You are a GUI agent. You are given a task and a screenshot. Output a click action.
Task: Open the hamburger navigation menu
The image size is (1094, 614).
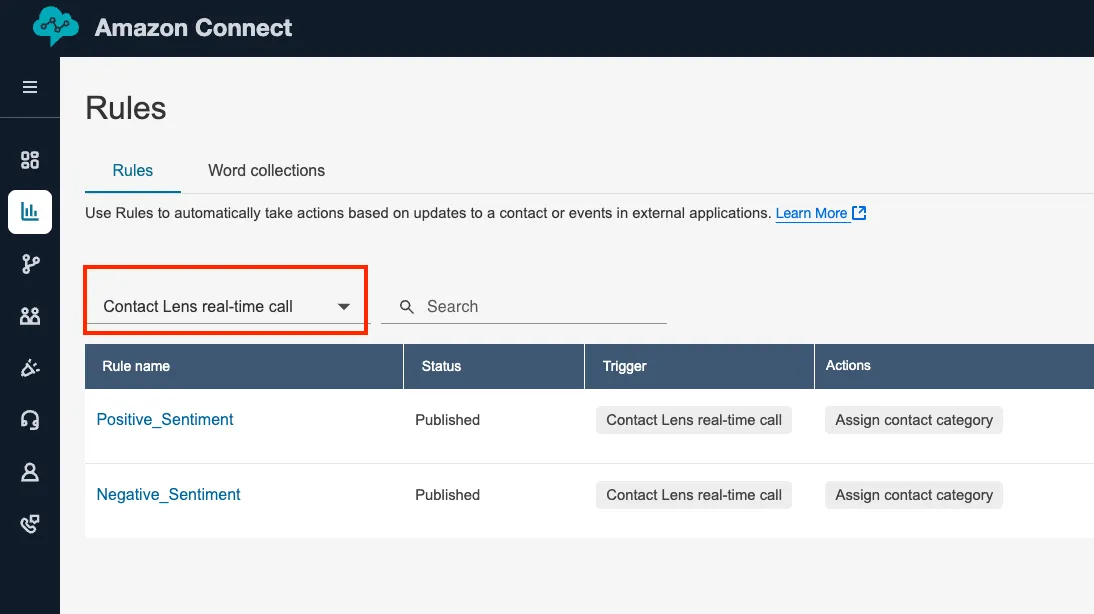(x=30, y=87)
